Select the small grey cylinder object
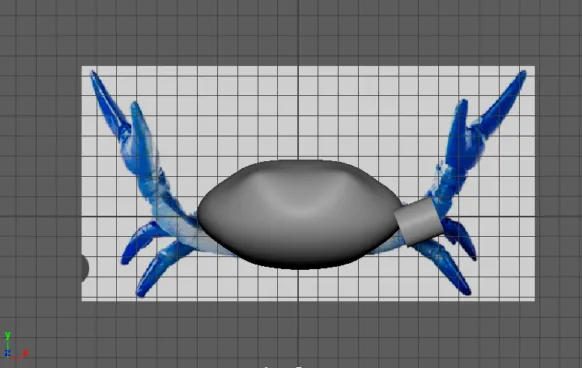582x368 pixels. click(419, 222)
